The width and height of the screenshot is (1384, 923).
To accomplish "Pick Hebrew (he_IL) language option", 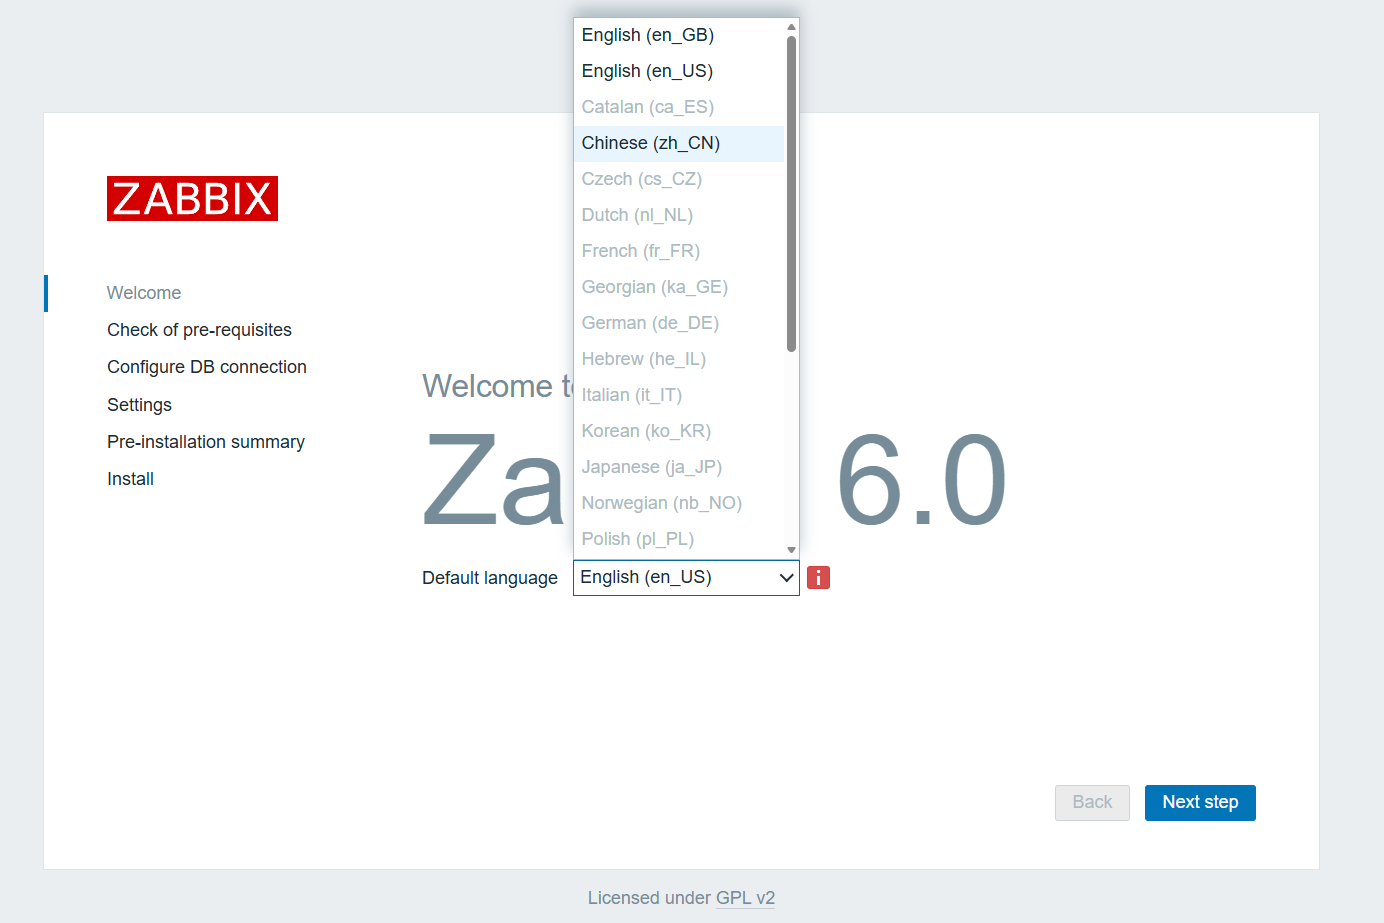I will tap(679, 359).
